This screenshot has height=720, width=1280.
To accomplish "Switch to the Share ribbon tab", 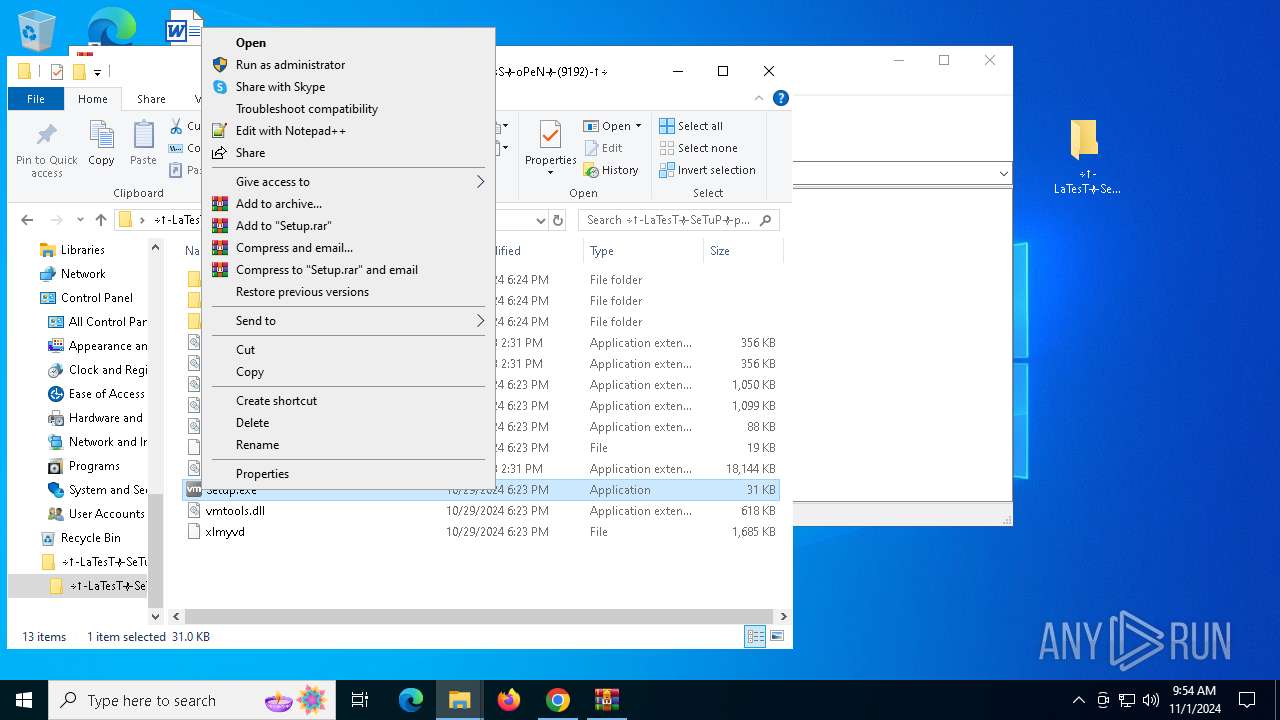I will [151, 99].
